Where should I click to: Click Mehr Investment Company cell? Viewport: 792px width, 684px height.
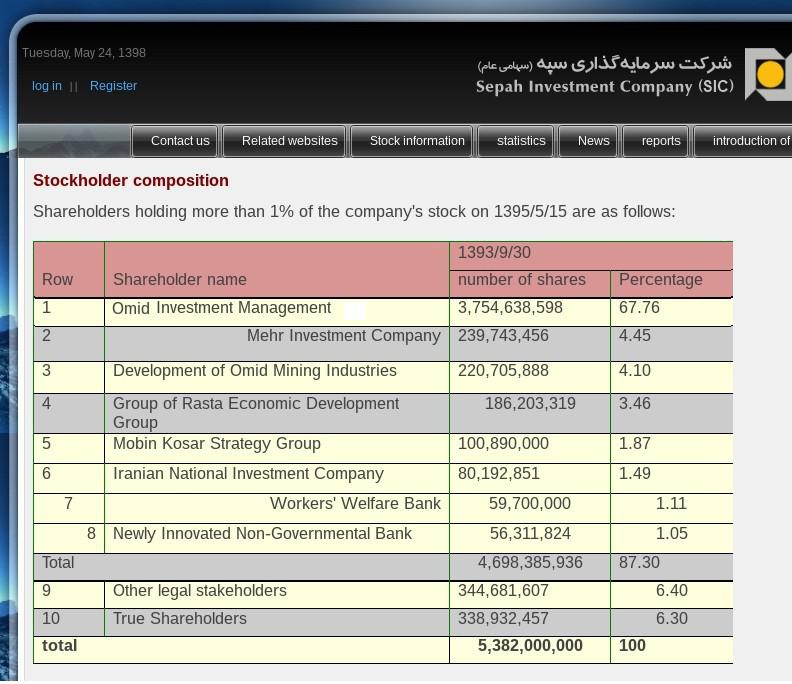coord(277,344)
